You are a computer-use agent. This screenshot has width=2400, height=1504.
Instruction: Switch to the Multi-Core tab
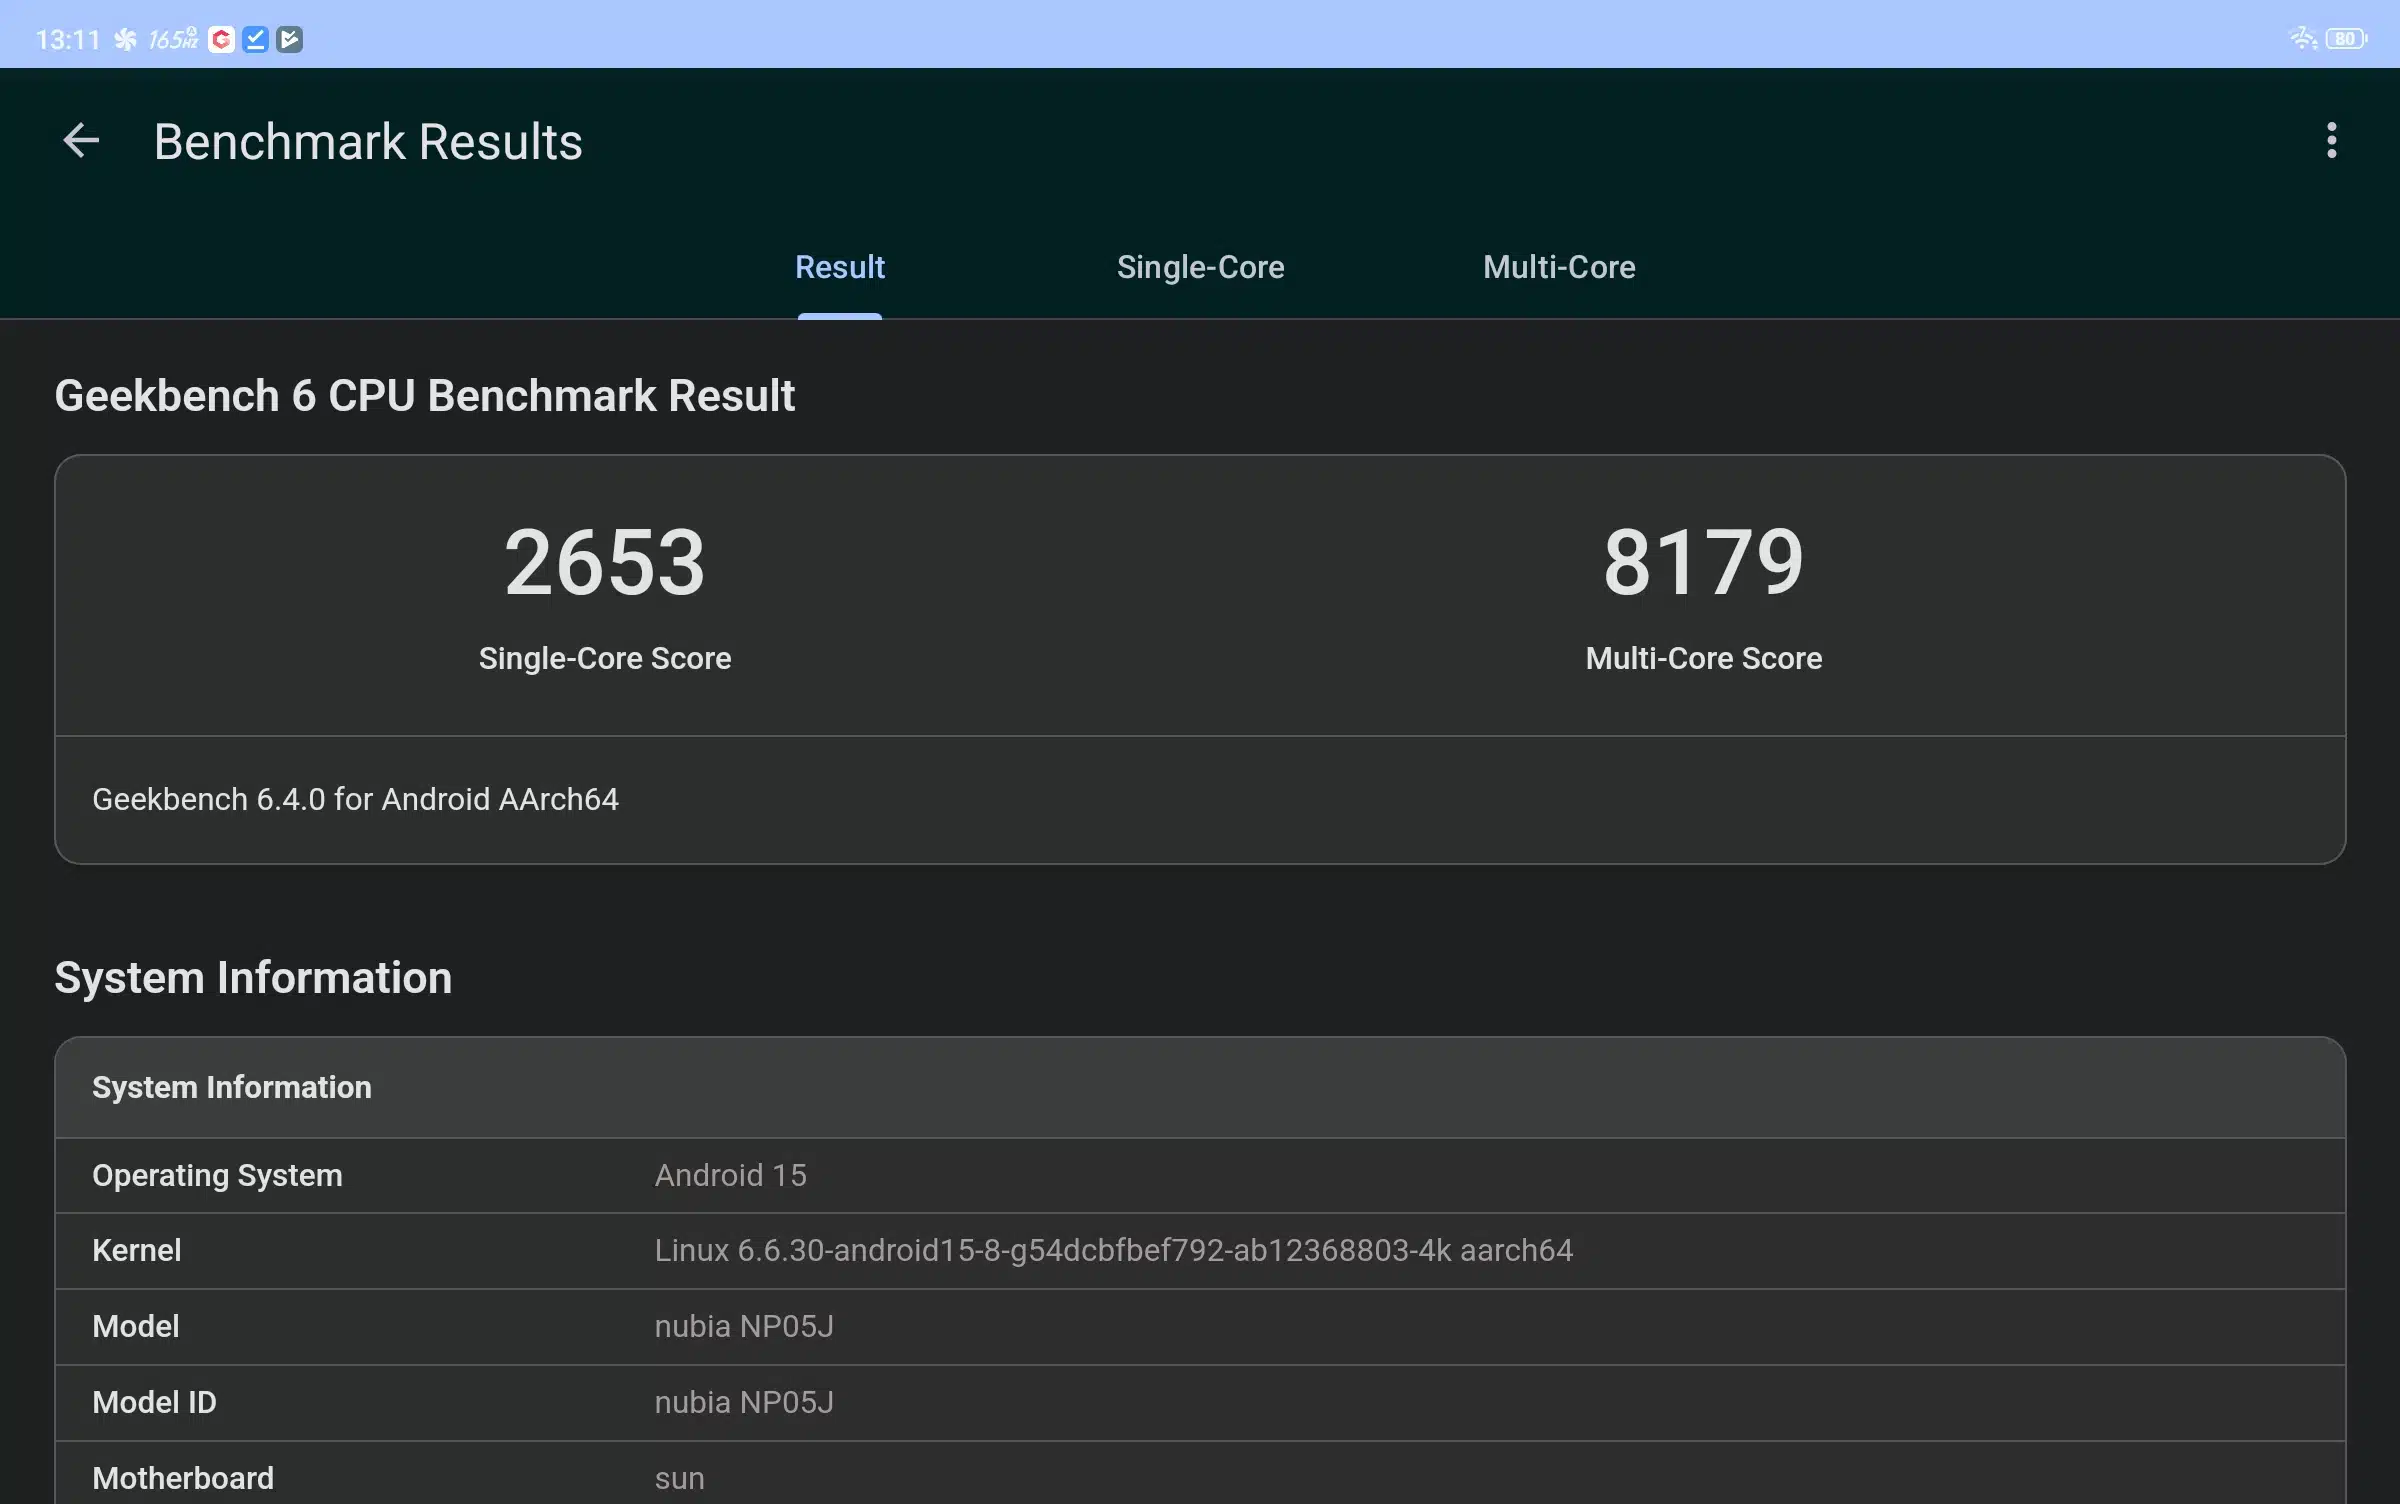pos(1559,267)
